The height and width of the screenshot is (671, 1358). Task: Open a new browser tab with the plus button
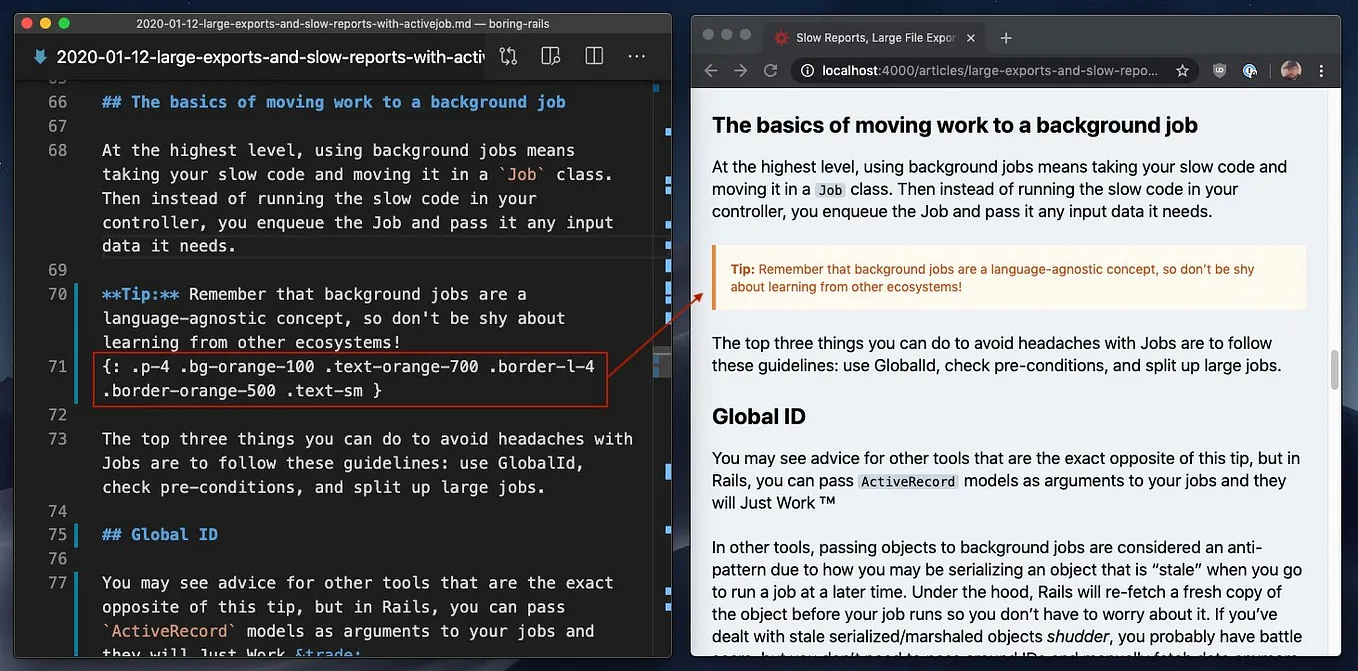click(1005, 37)
